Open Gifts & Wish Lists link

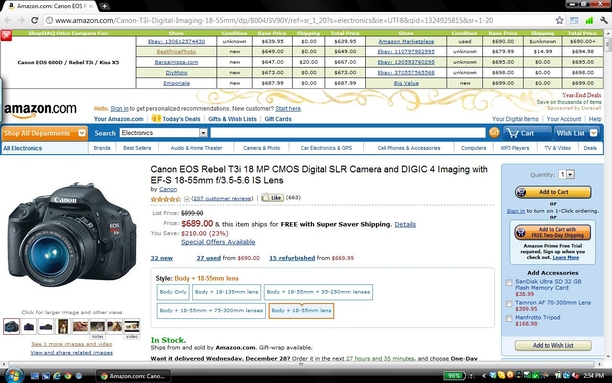tap(232, 119)
